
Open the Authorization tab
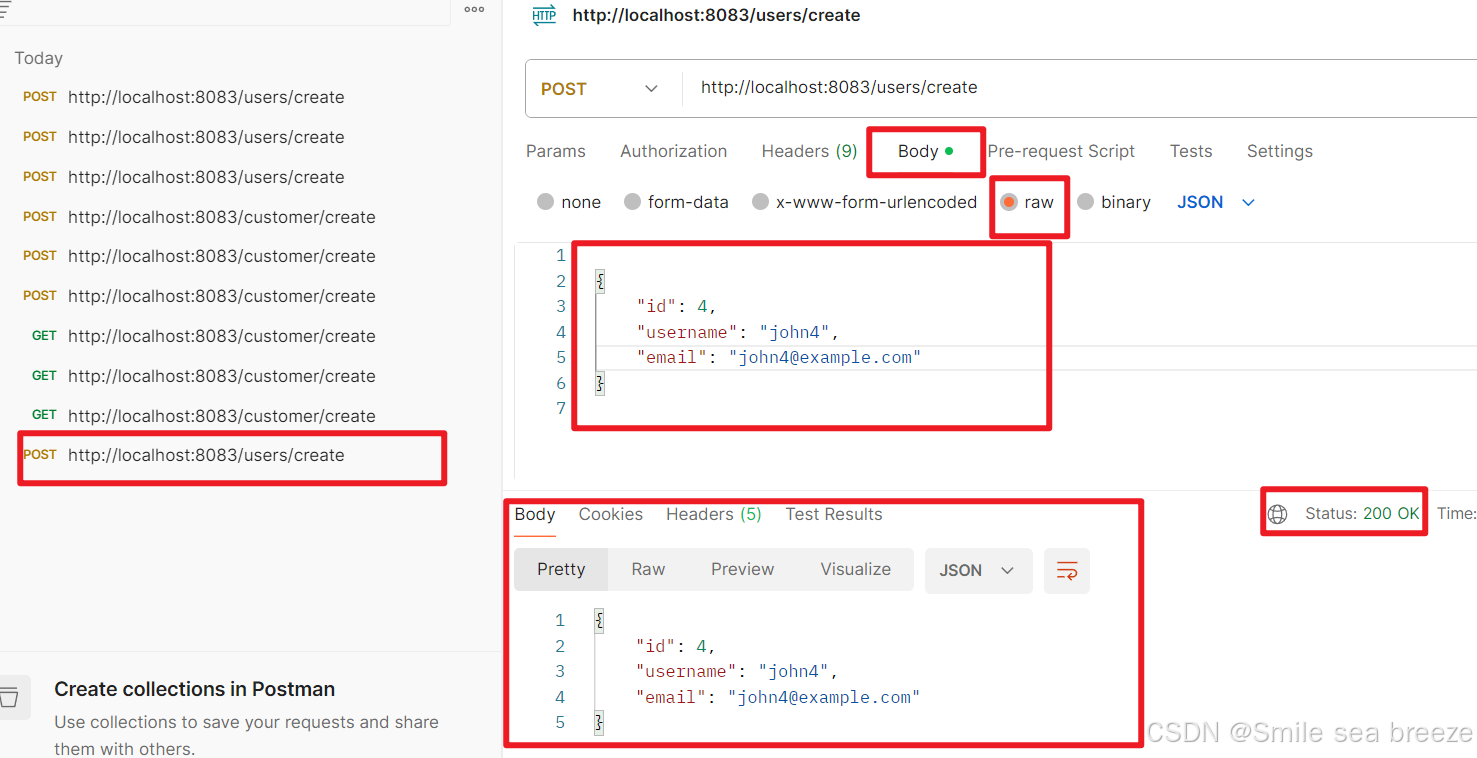(674, 151)
